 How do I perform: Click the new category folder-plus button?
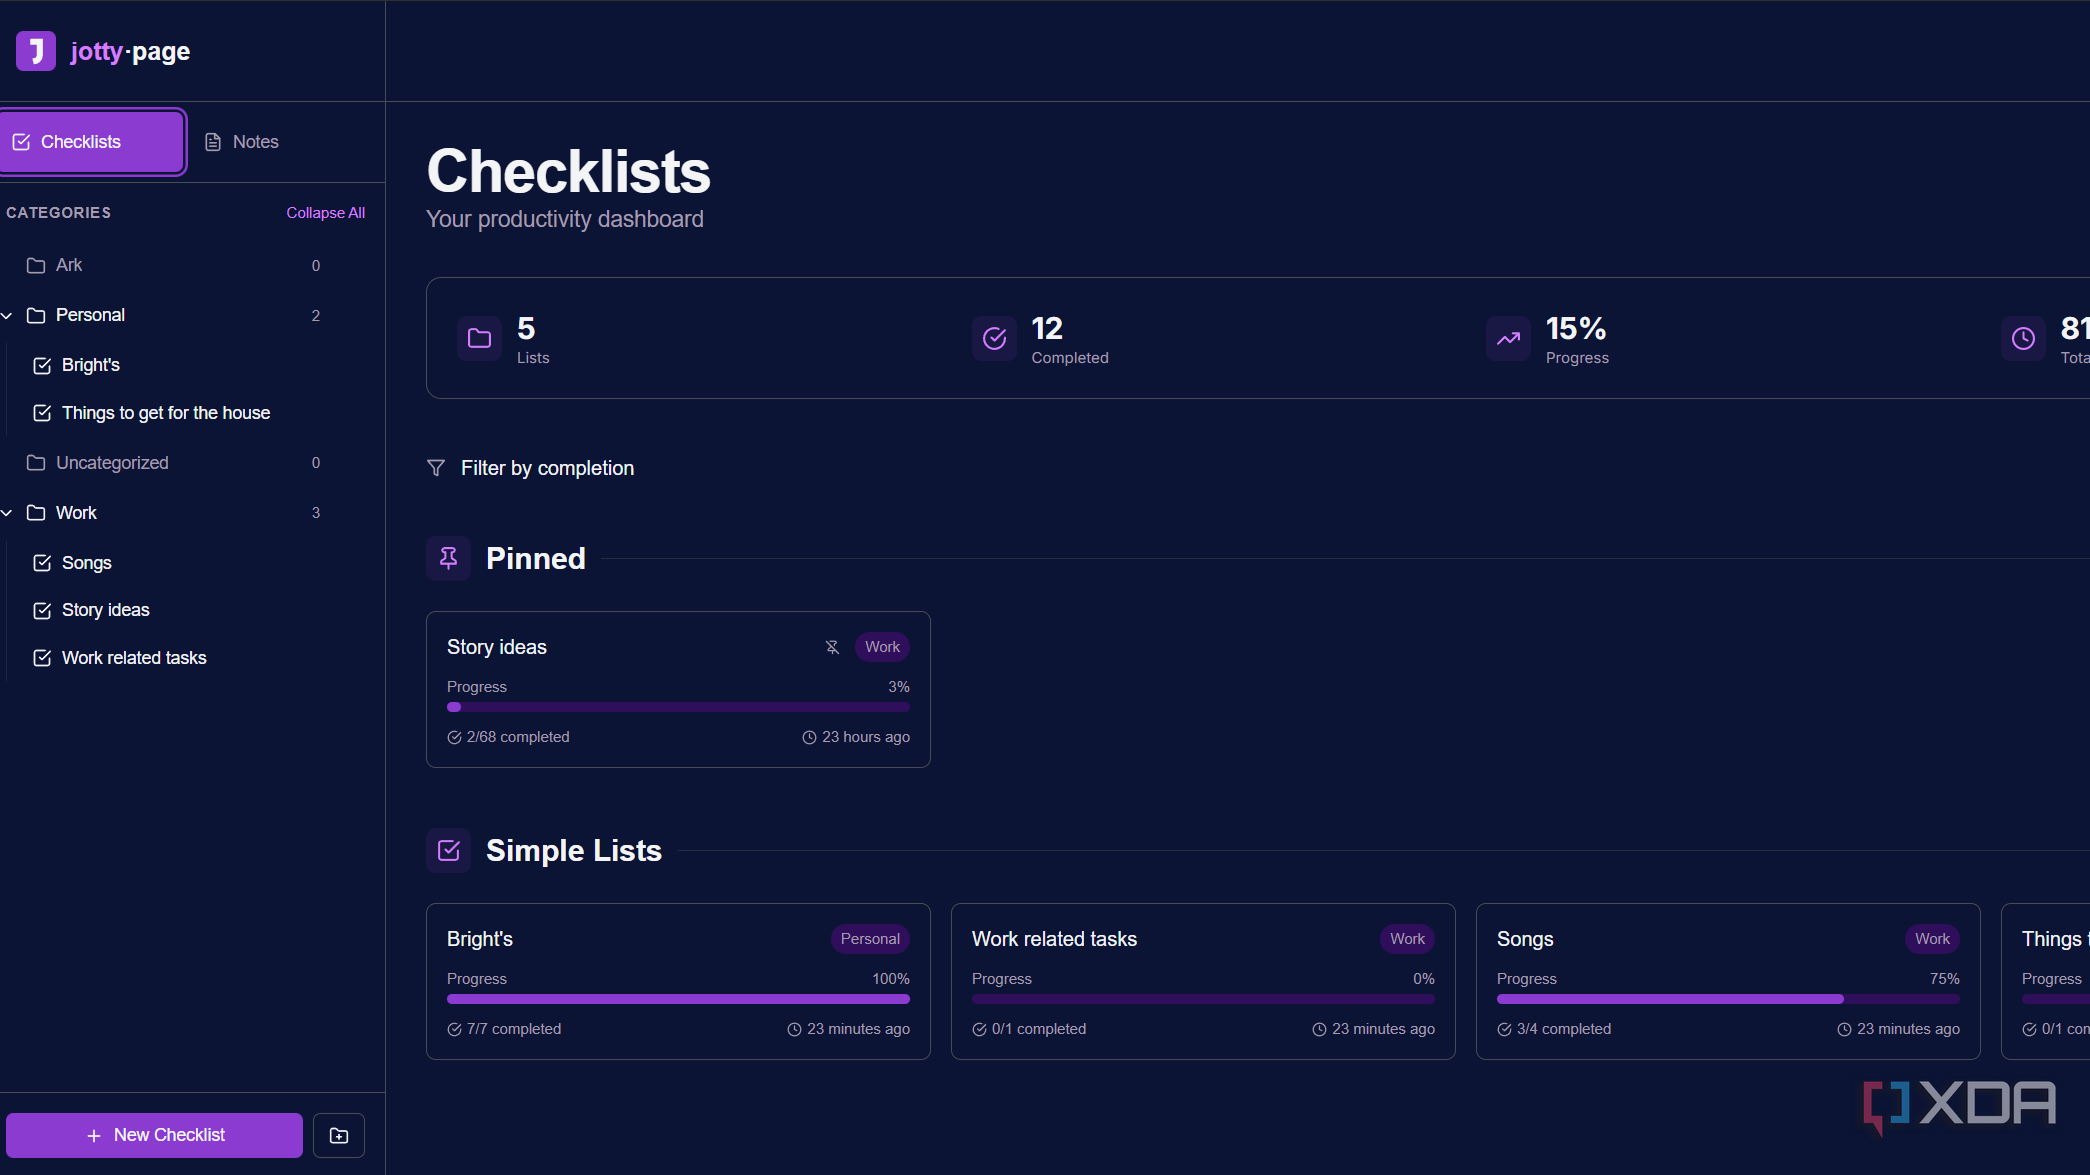click(339, 1136)
